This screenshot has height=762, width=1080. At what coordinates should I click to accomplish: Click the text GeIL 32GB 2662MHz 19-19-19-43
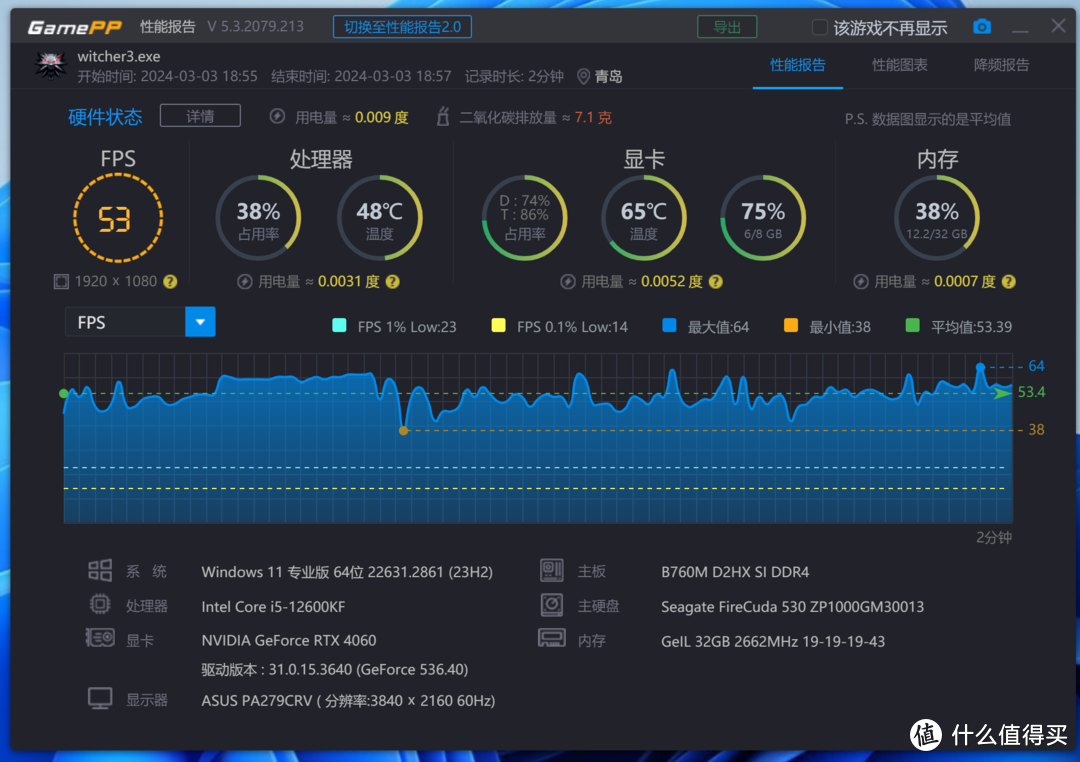[x=773, y=641]
